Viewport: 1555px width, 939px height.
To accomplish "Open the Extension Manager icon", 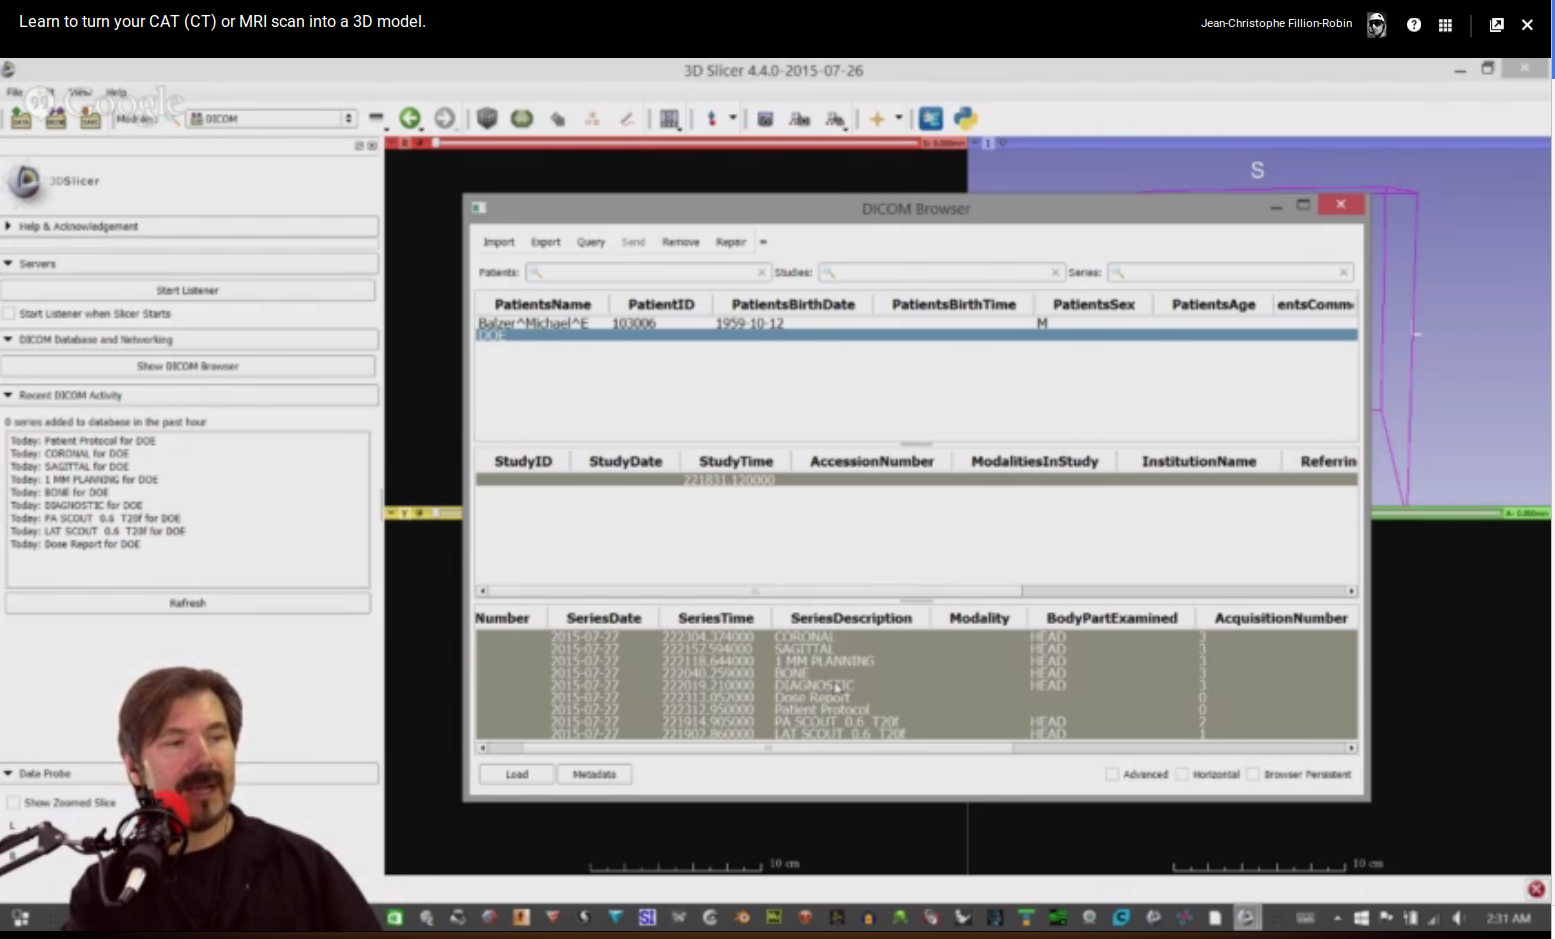I will click(931, 118).
